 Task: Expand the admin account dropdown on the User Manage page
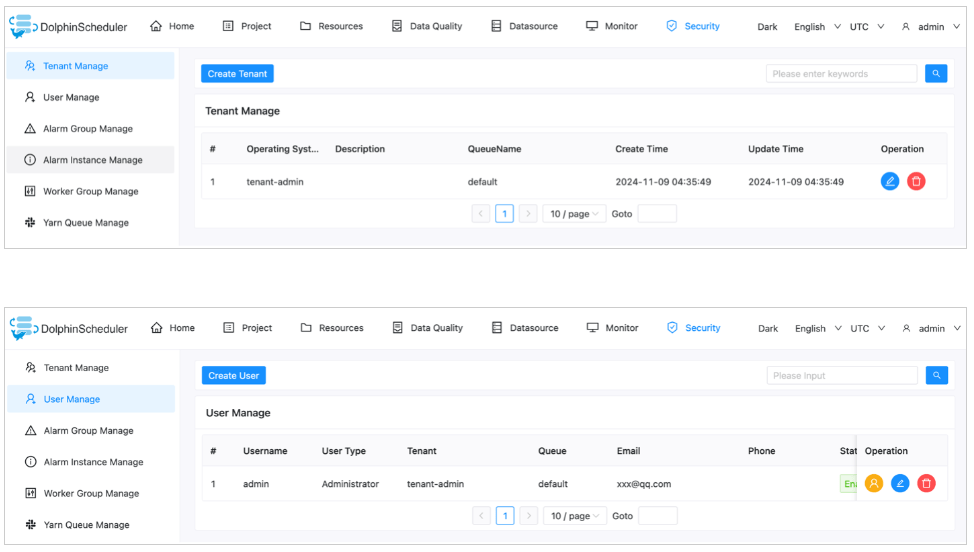click(x=930, y=329)
